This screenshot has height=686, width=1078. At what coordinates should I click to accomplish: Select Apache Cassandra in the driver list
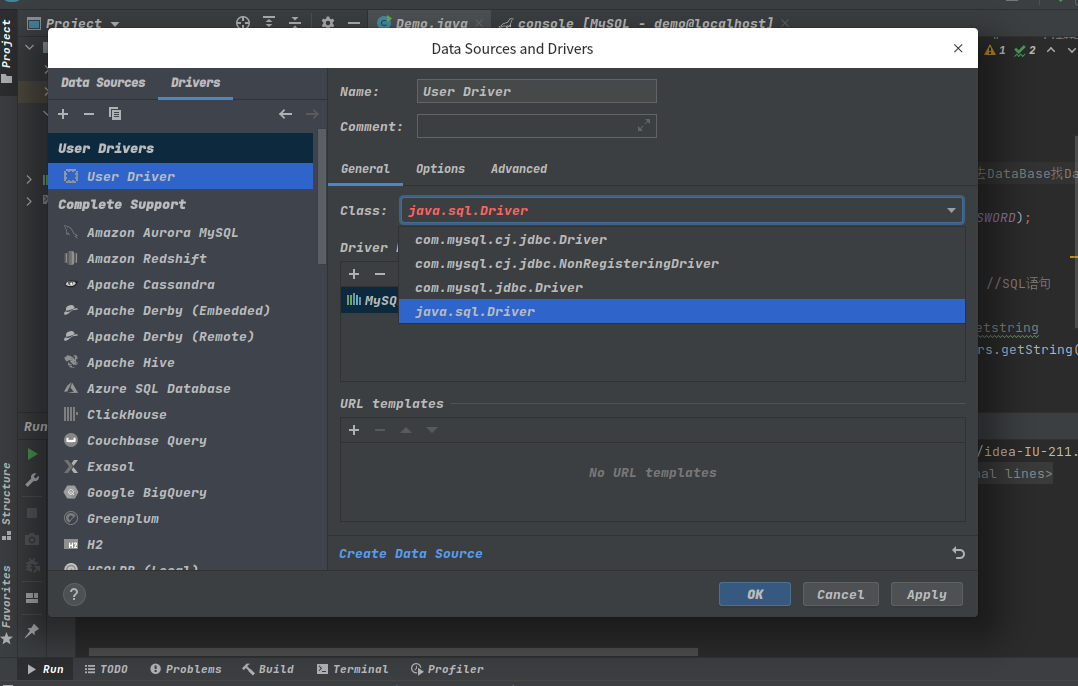pos(150,285)
